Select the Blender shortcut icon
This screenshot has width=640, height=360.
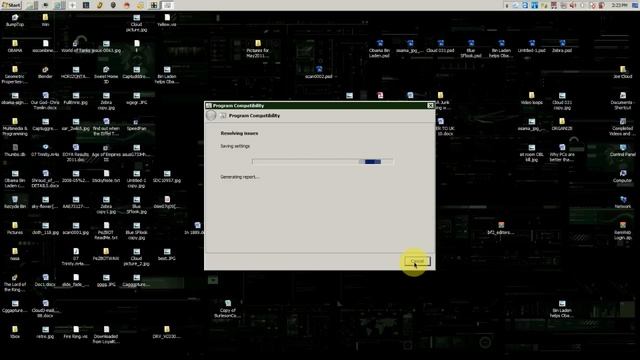coord(45,73)
